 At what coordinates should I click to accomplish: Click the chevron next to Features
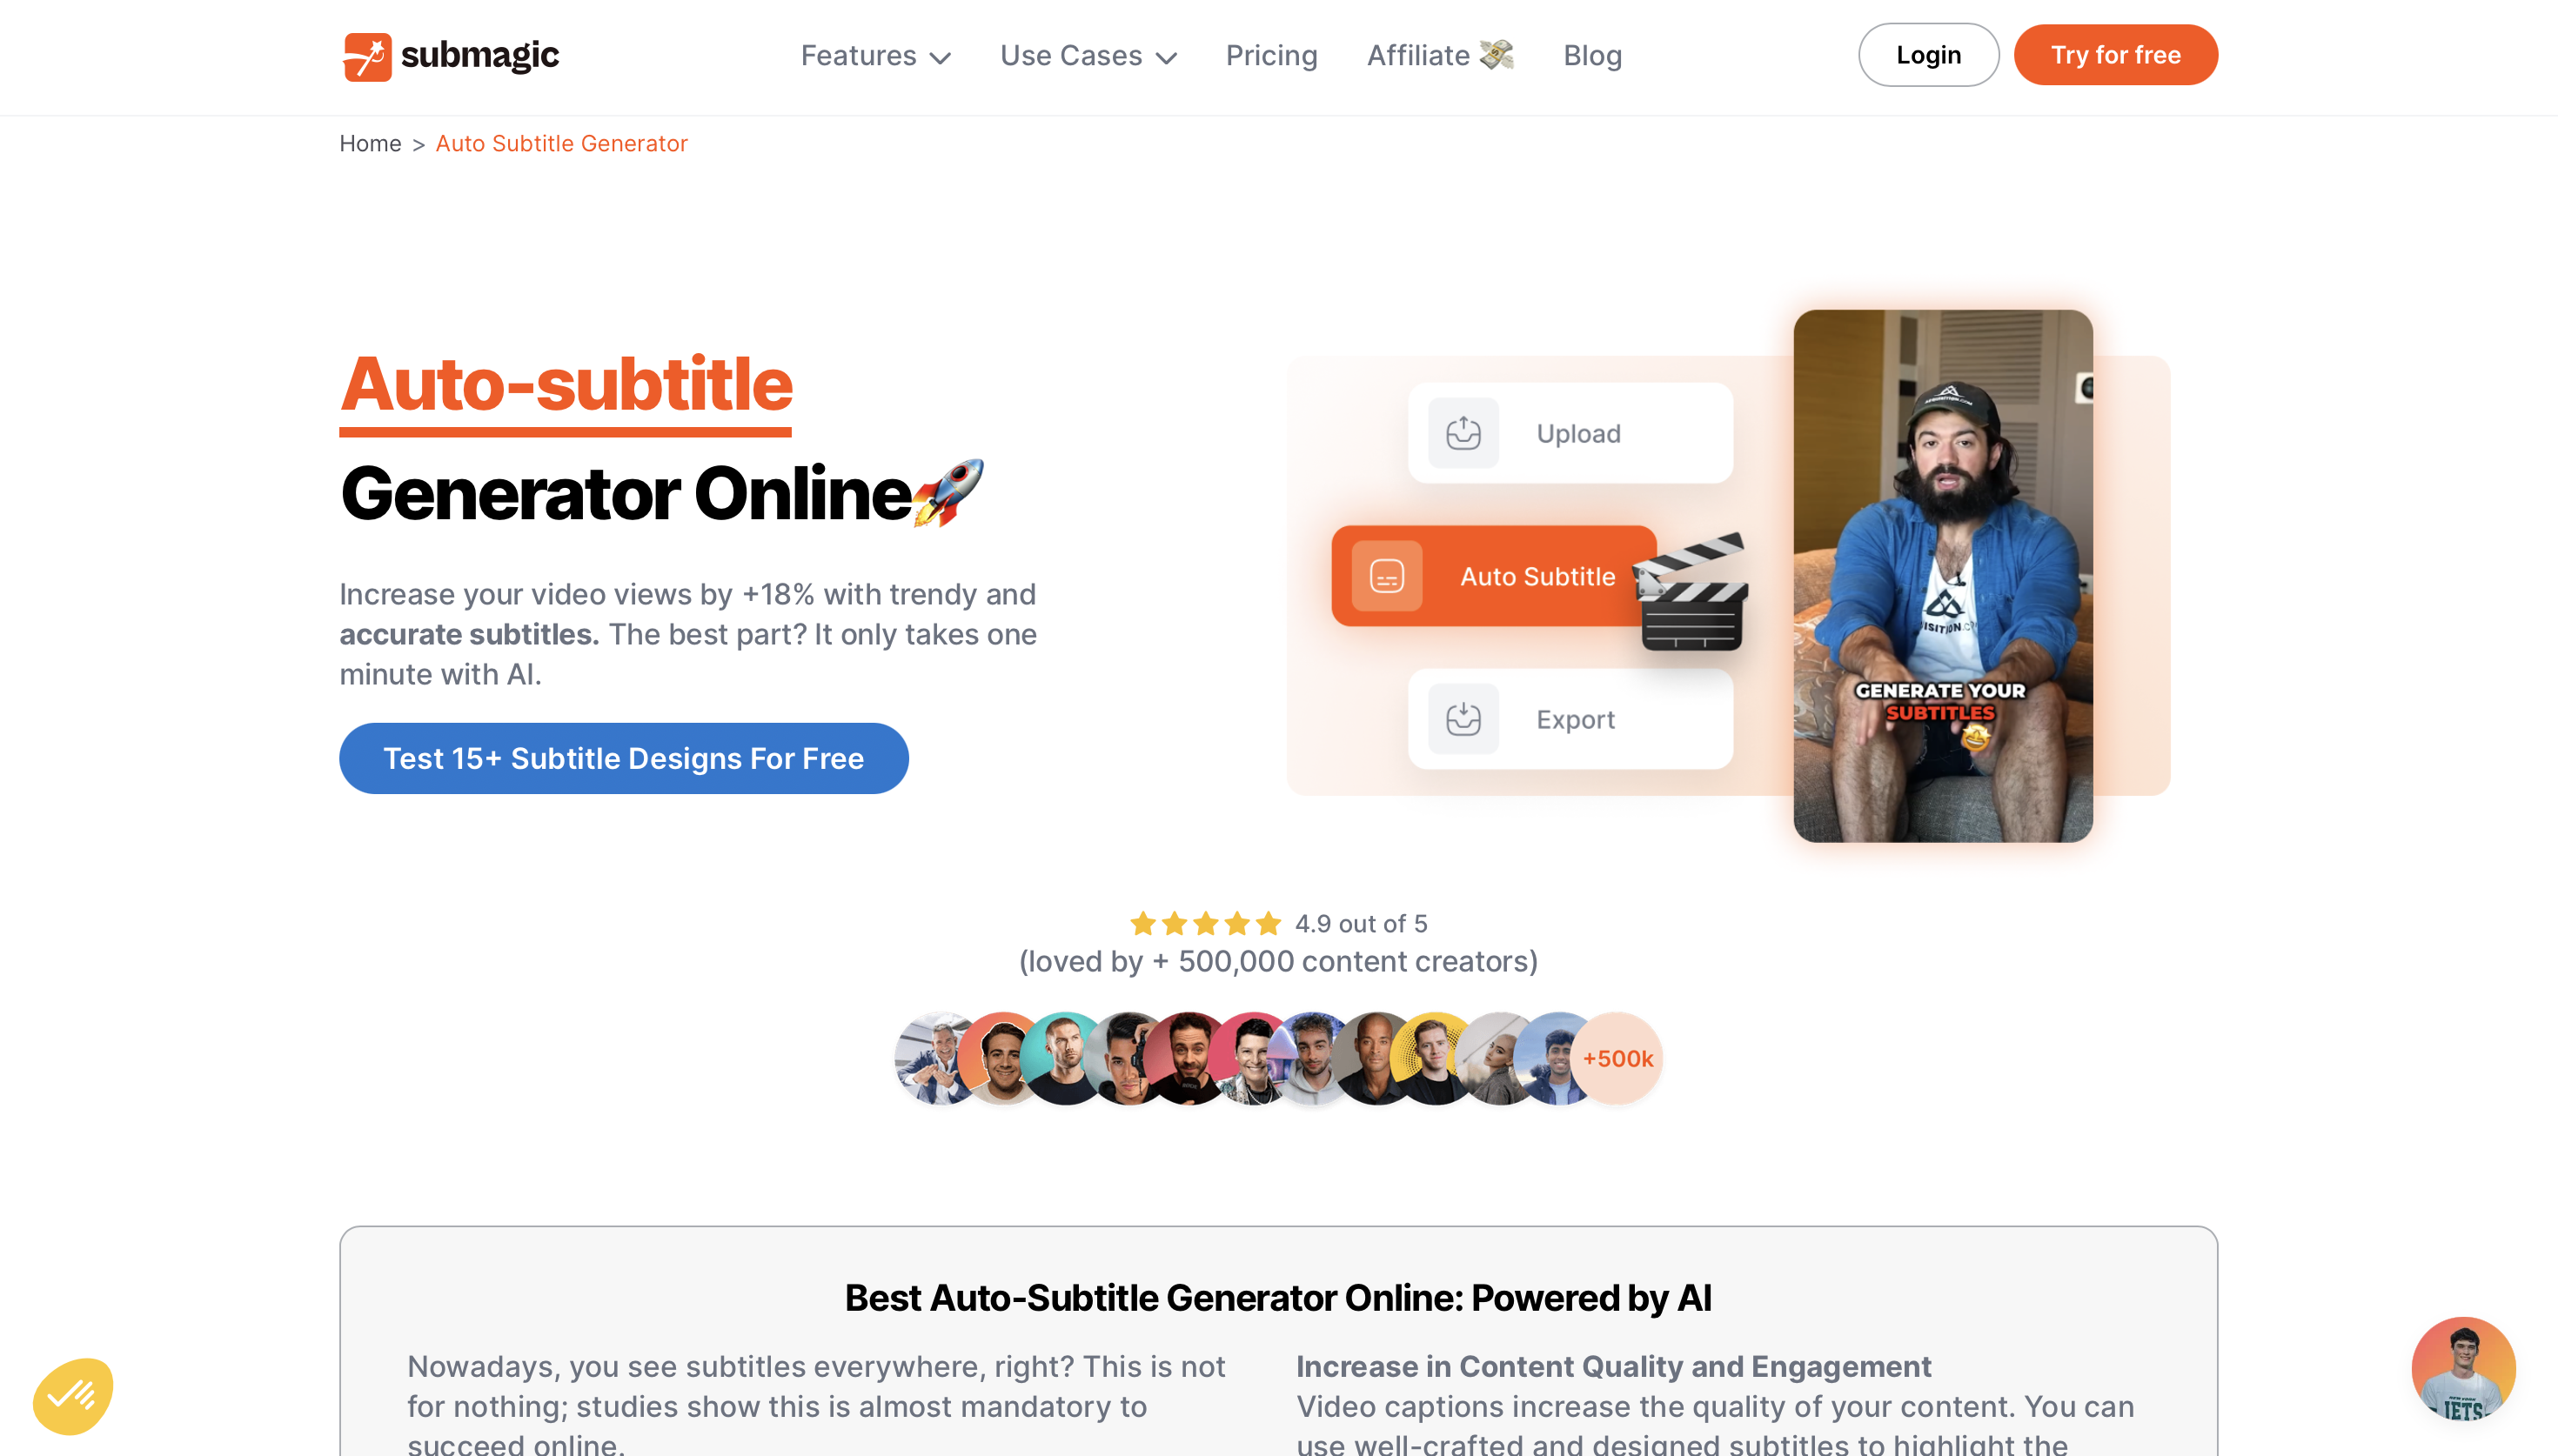click(939, 58)
